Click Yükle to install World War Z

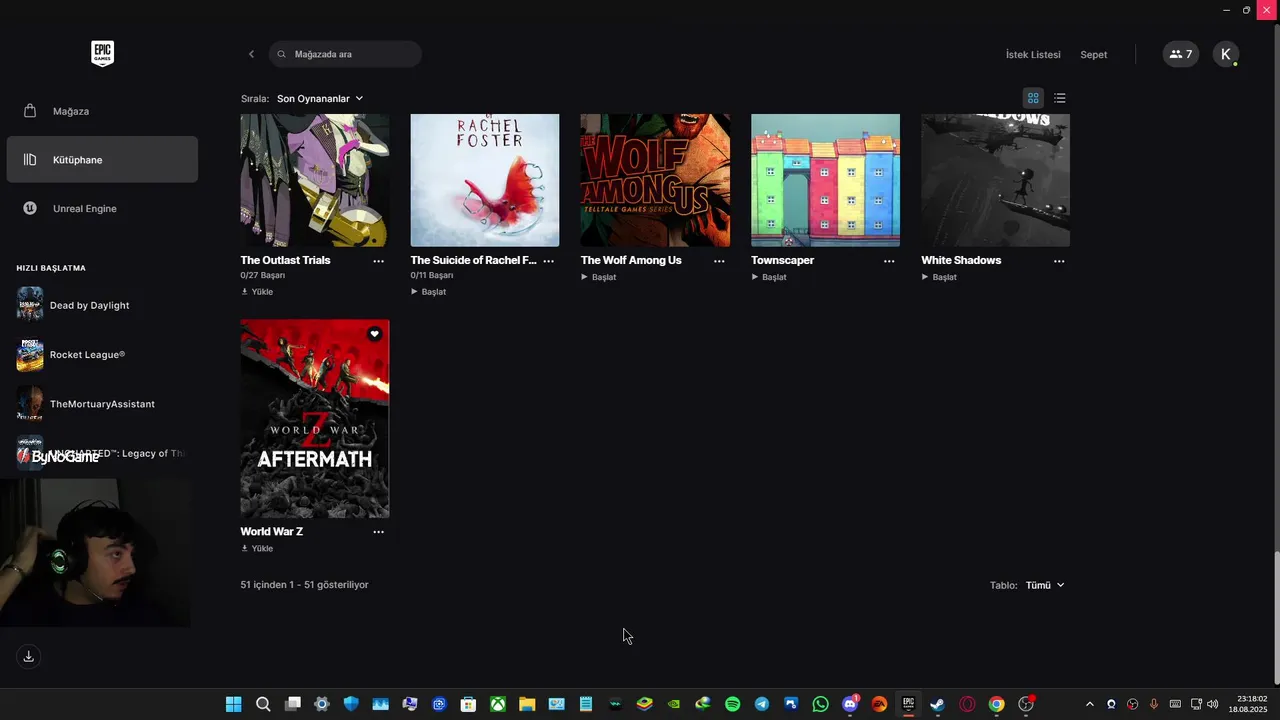tap(257, 549)
